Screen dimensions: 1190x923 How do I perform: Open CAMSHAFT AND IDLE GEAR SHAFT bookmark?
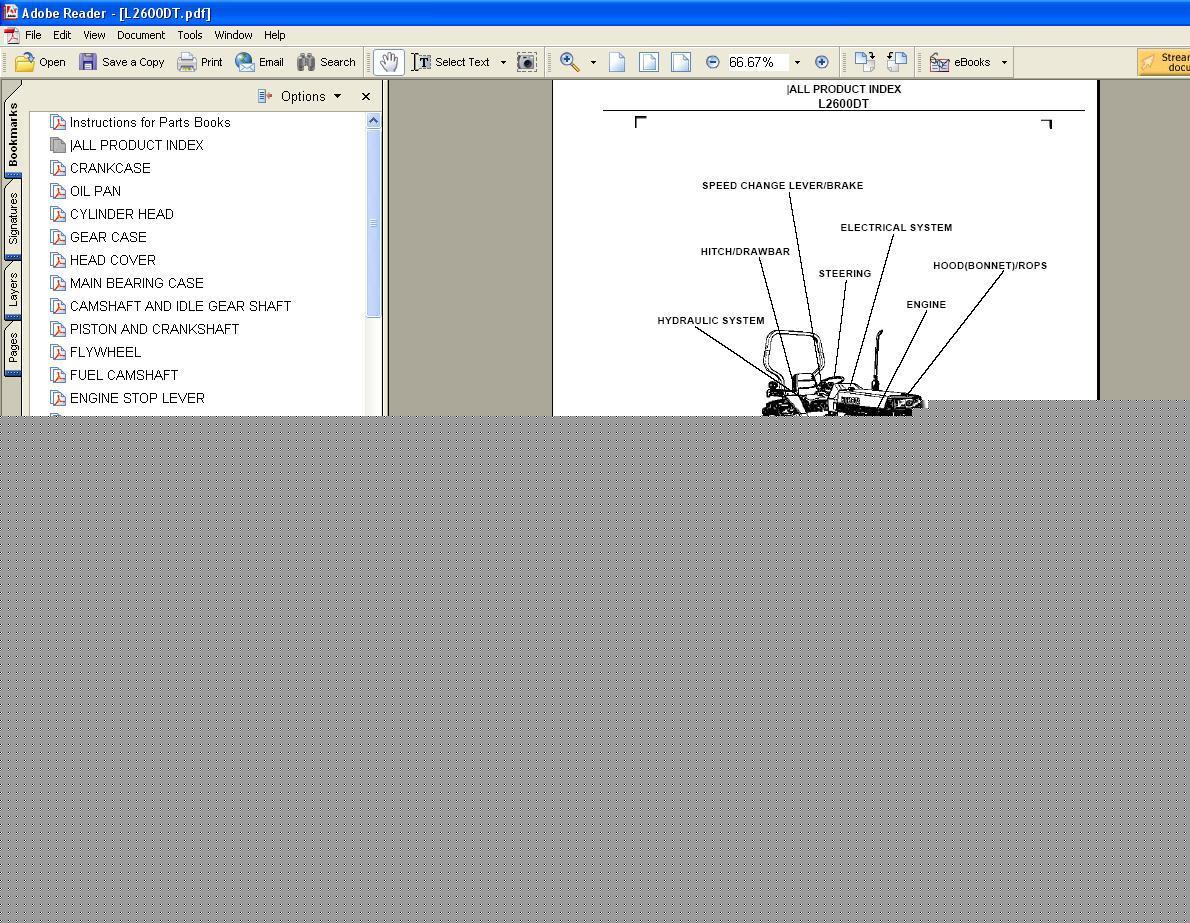180,306
